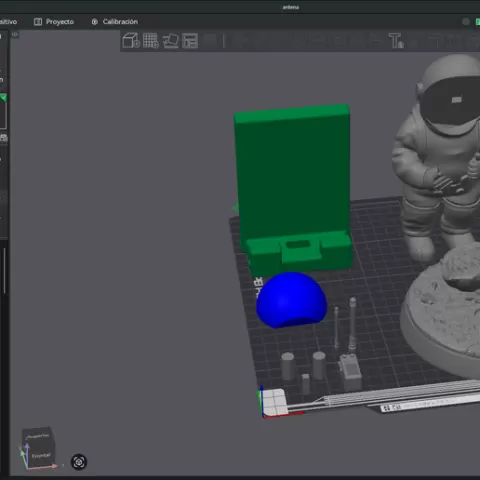Viewport: 480px width, 480px height.
Task: Click the Frontal face of view cube
Action: click(x=41, y=456)
